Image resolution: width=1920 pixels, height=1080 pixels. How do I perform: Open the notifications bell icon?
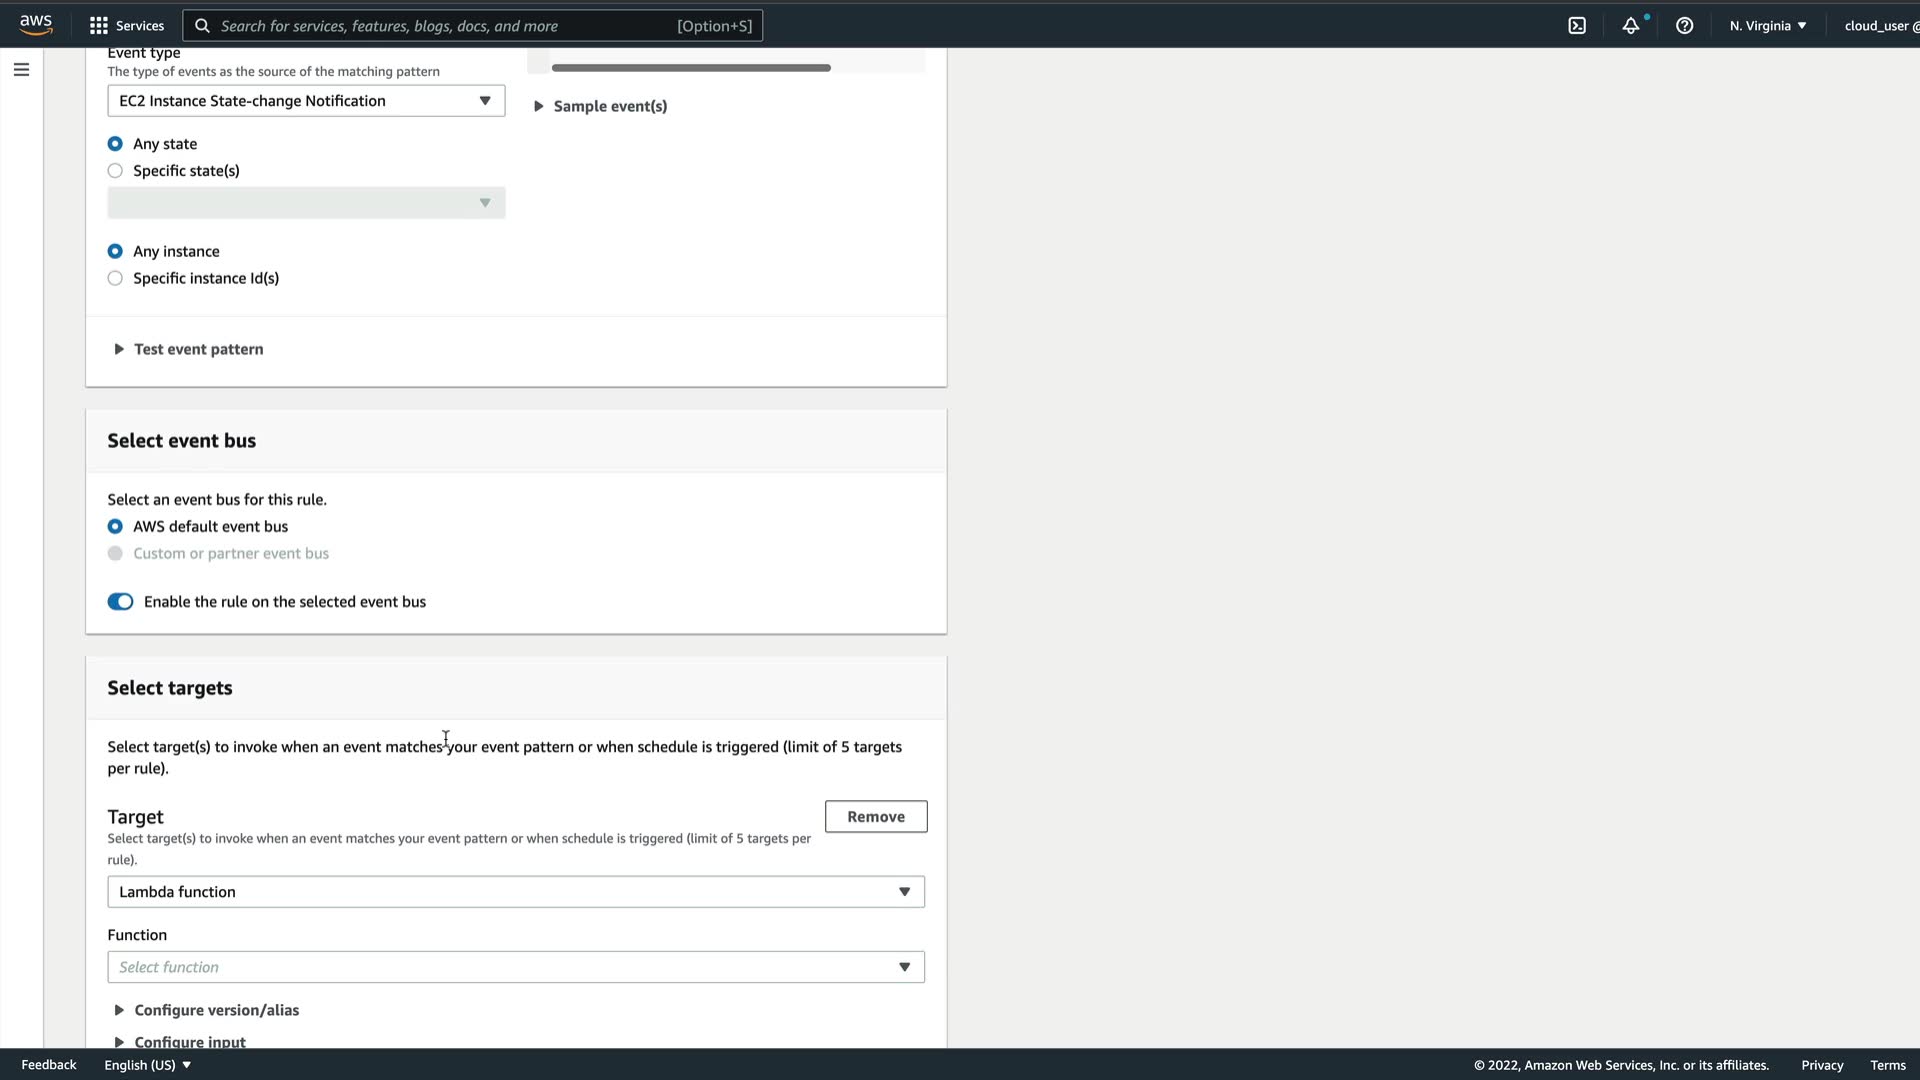(1631, 26)
